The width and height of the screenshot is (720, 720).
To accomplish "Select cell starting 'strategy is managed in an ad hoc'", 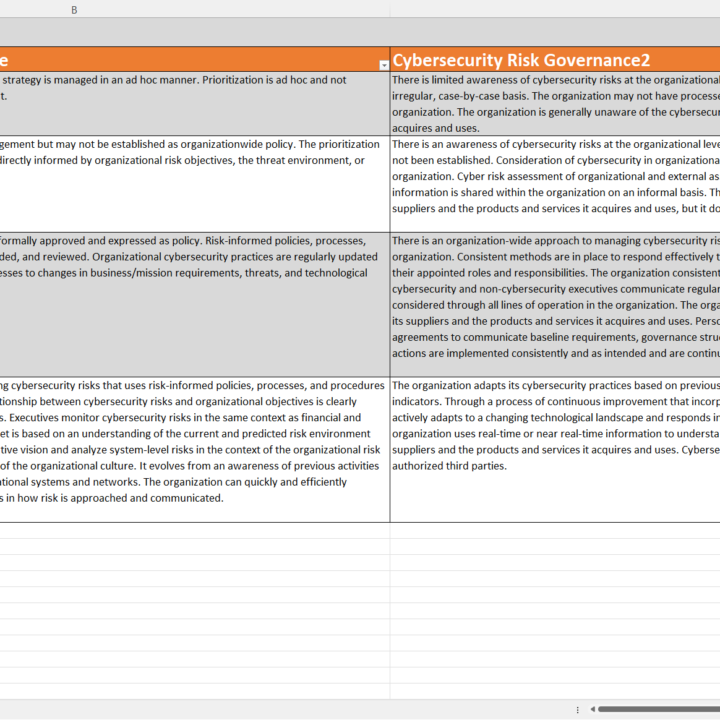I will click(195, 103).
